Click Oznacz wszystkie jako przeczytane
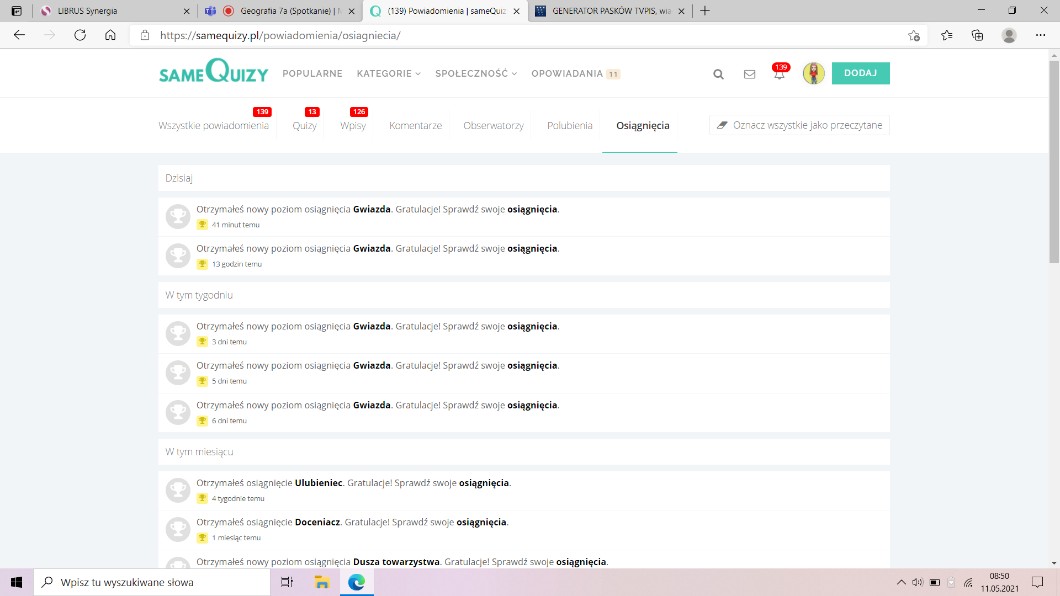Screen dimensions: 1060x596 (799, 126)
